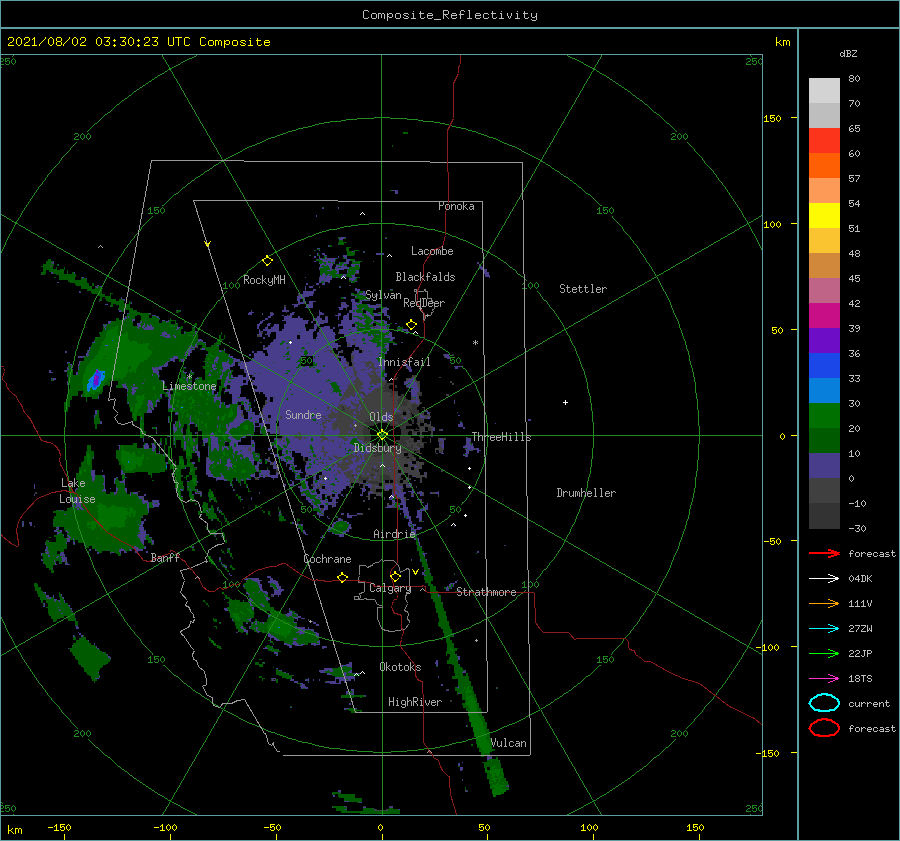Click the RedDeer city label
The image size is (900, 841).
tap(424, 303)
